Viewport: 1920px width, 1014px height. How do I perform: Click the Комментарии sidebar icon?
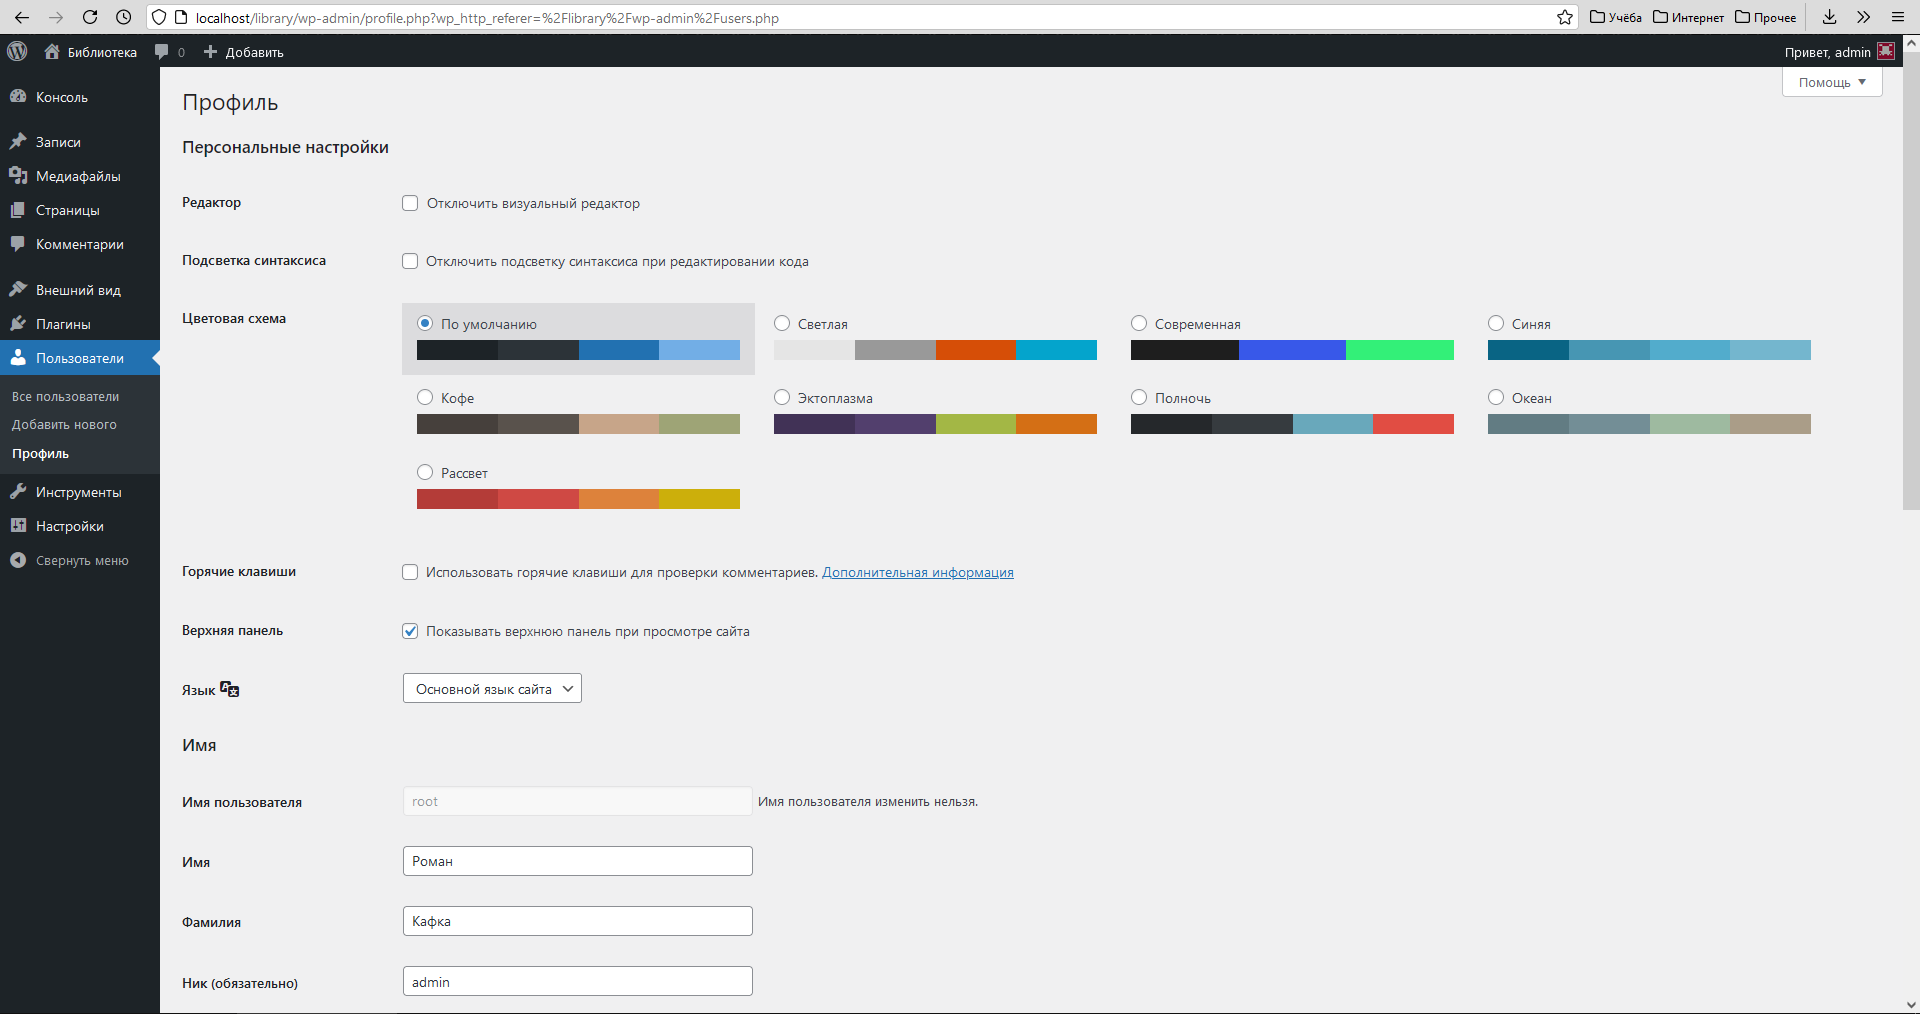18,244
